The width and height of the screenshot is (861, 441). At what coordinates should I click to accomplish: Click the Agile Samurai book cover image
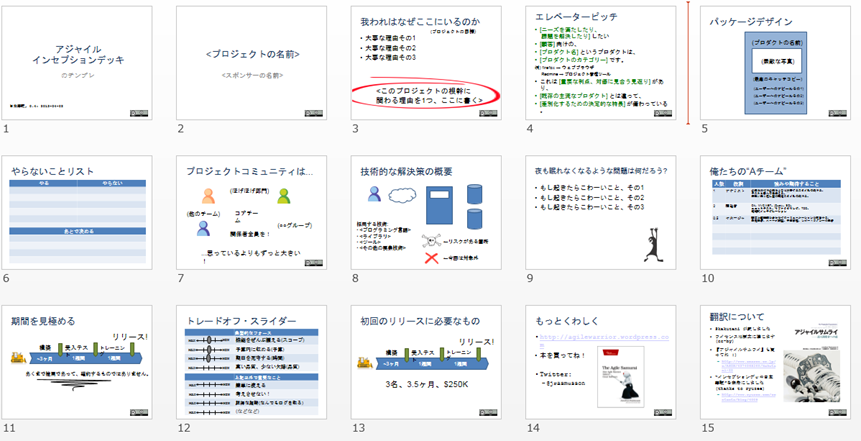coord(620,377)
